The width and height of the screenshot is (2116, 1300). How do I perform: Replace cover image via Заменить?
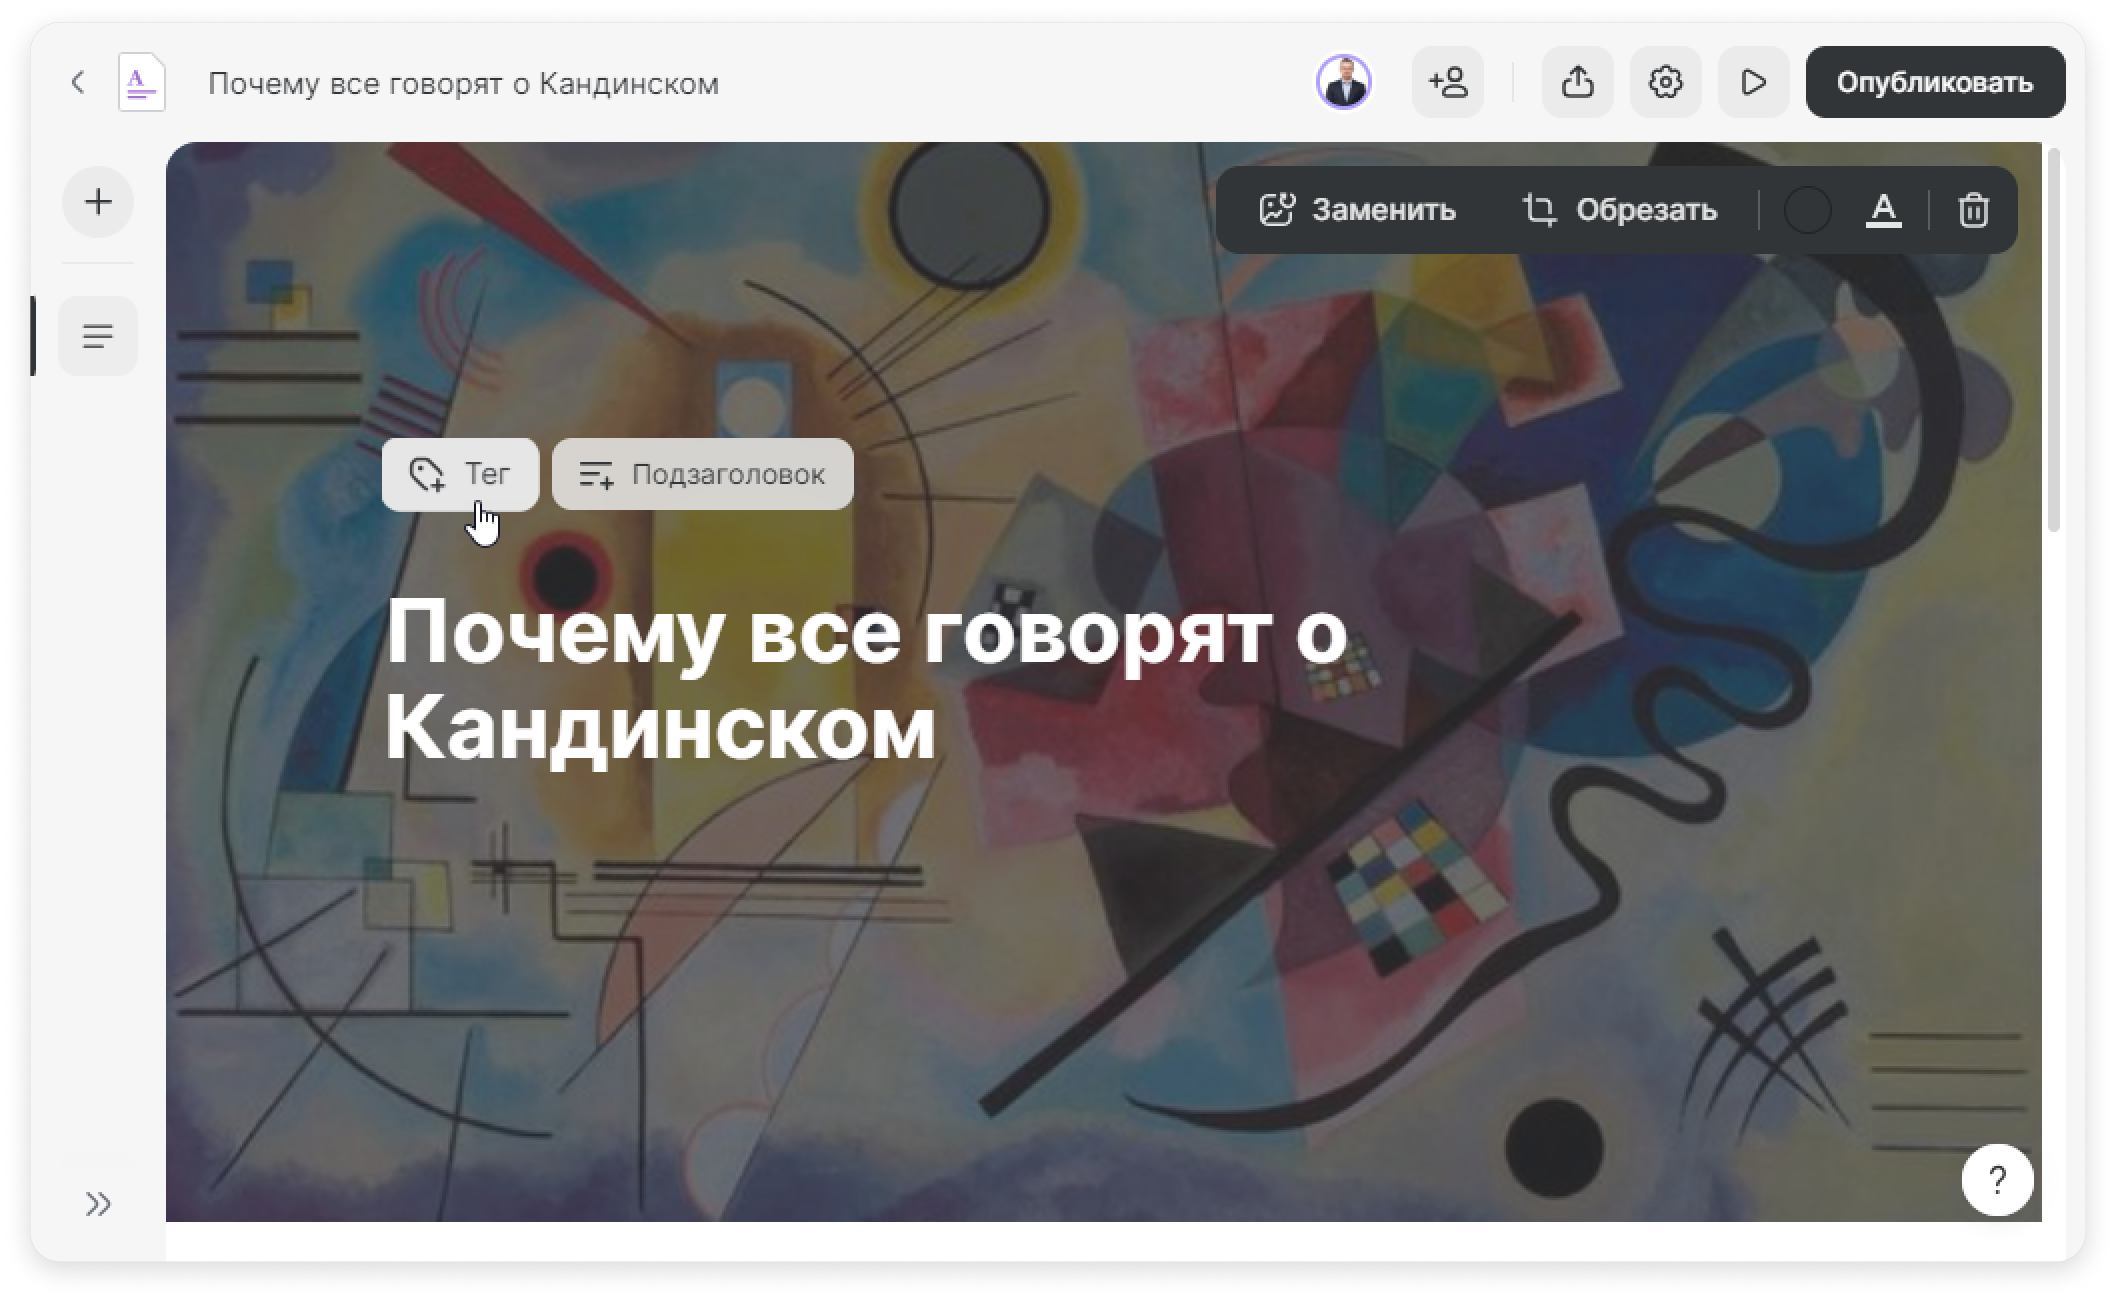[1357, 210]
